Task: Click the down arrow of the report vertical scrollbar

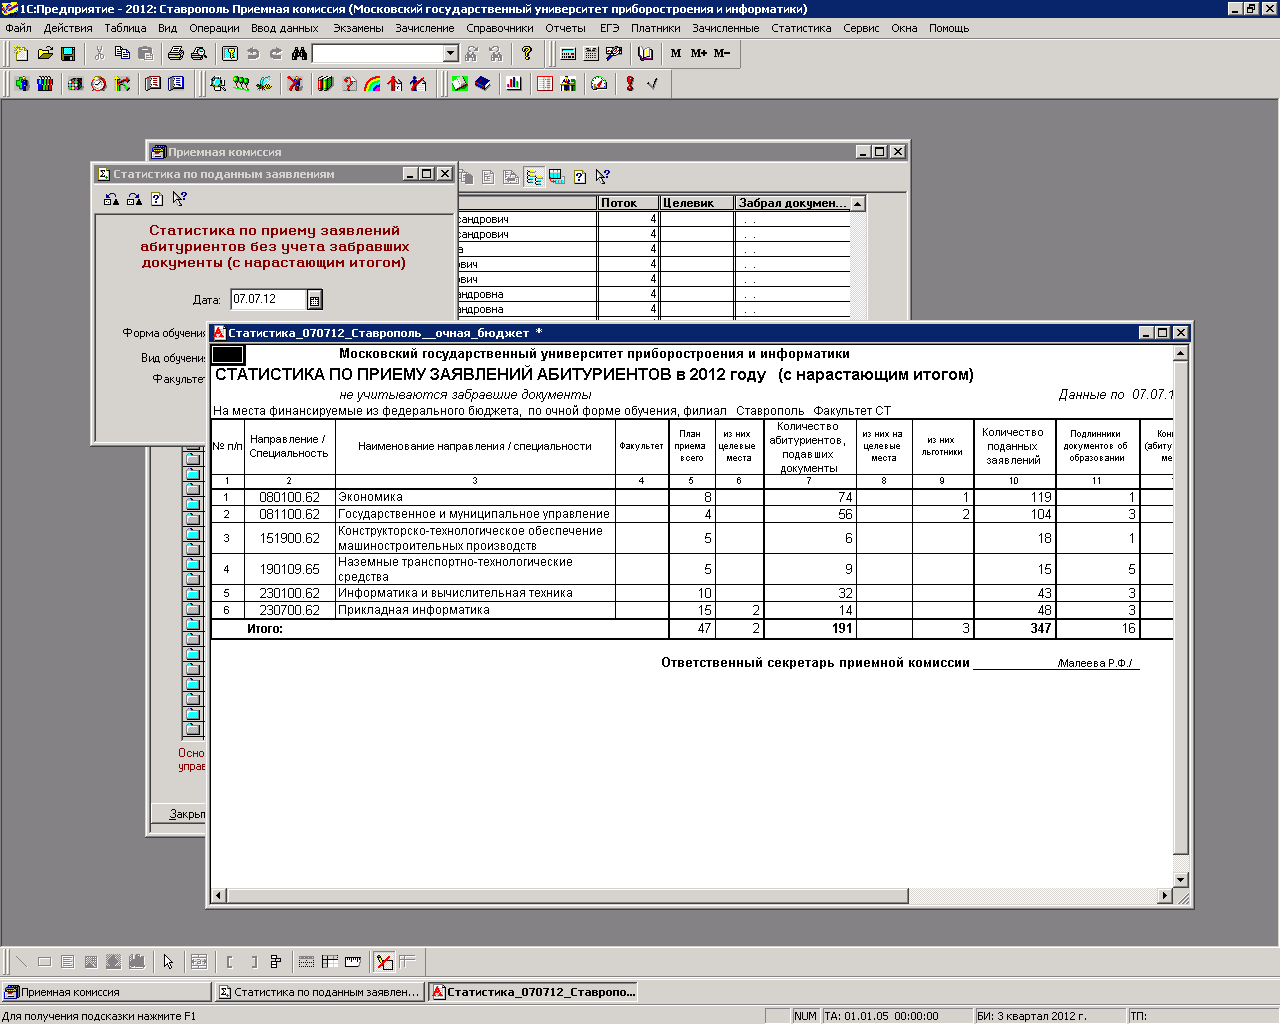Action: click(x=1181, y=880)
